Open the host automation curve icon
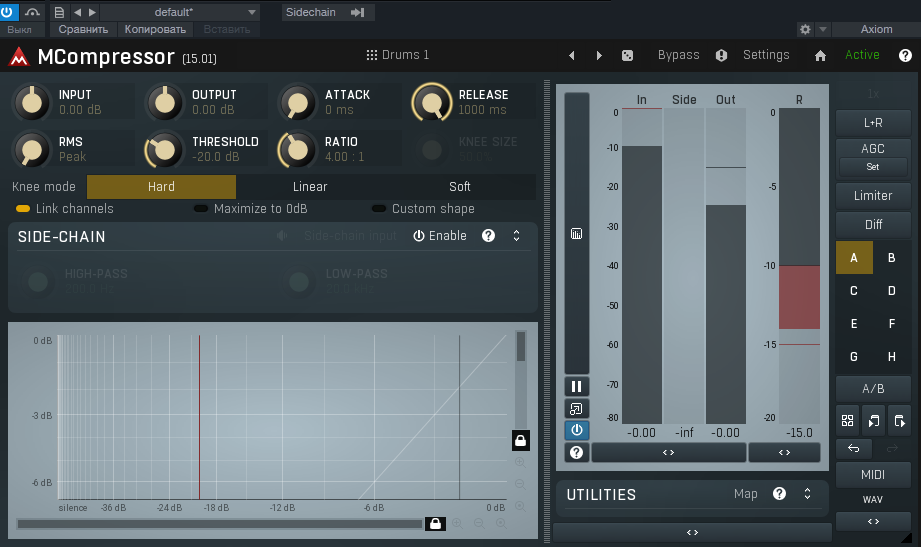 pyautogui.click(x=32, y=12)
